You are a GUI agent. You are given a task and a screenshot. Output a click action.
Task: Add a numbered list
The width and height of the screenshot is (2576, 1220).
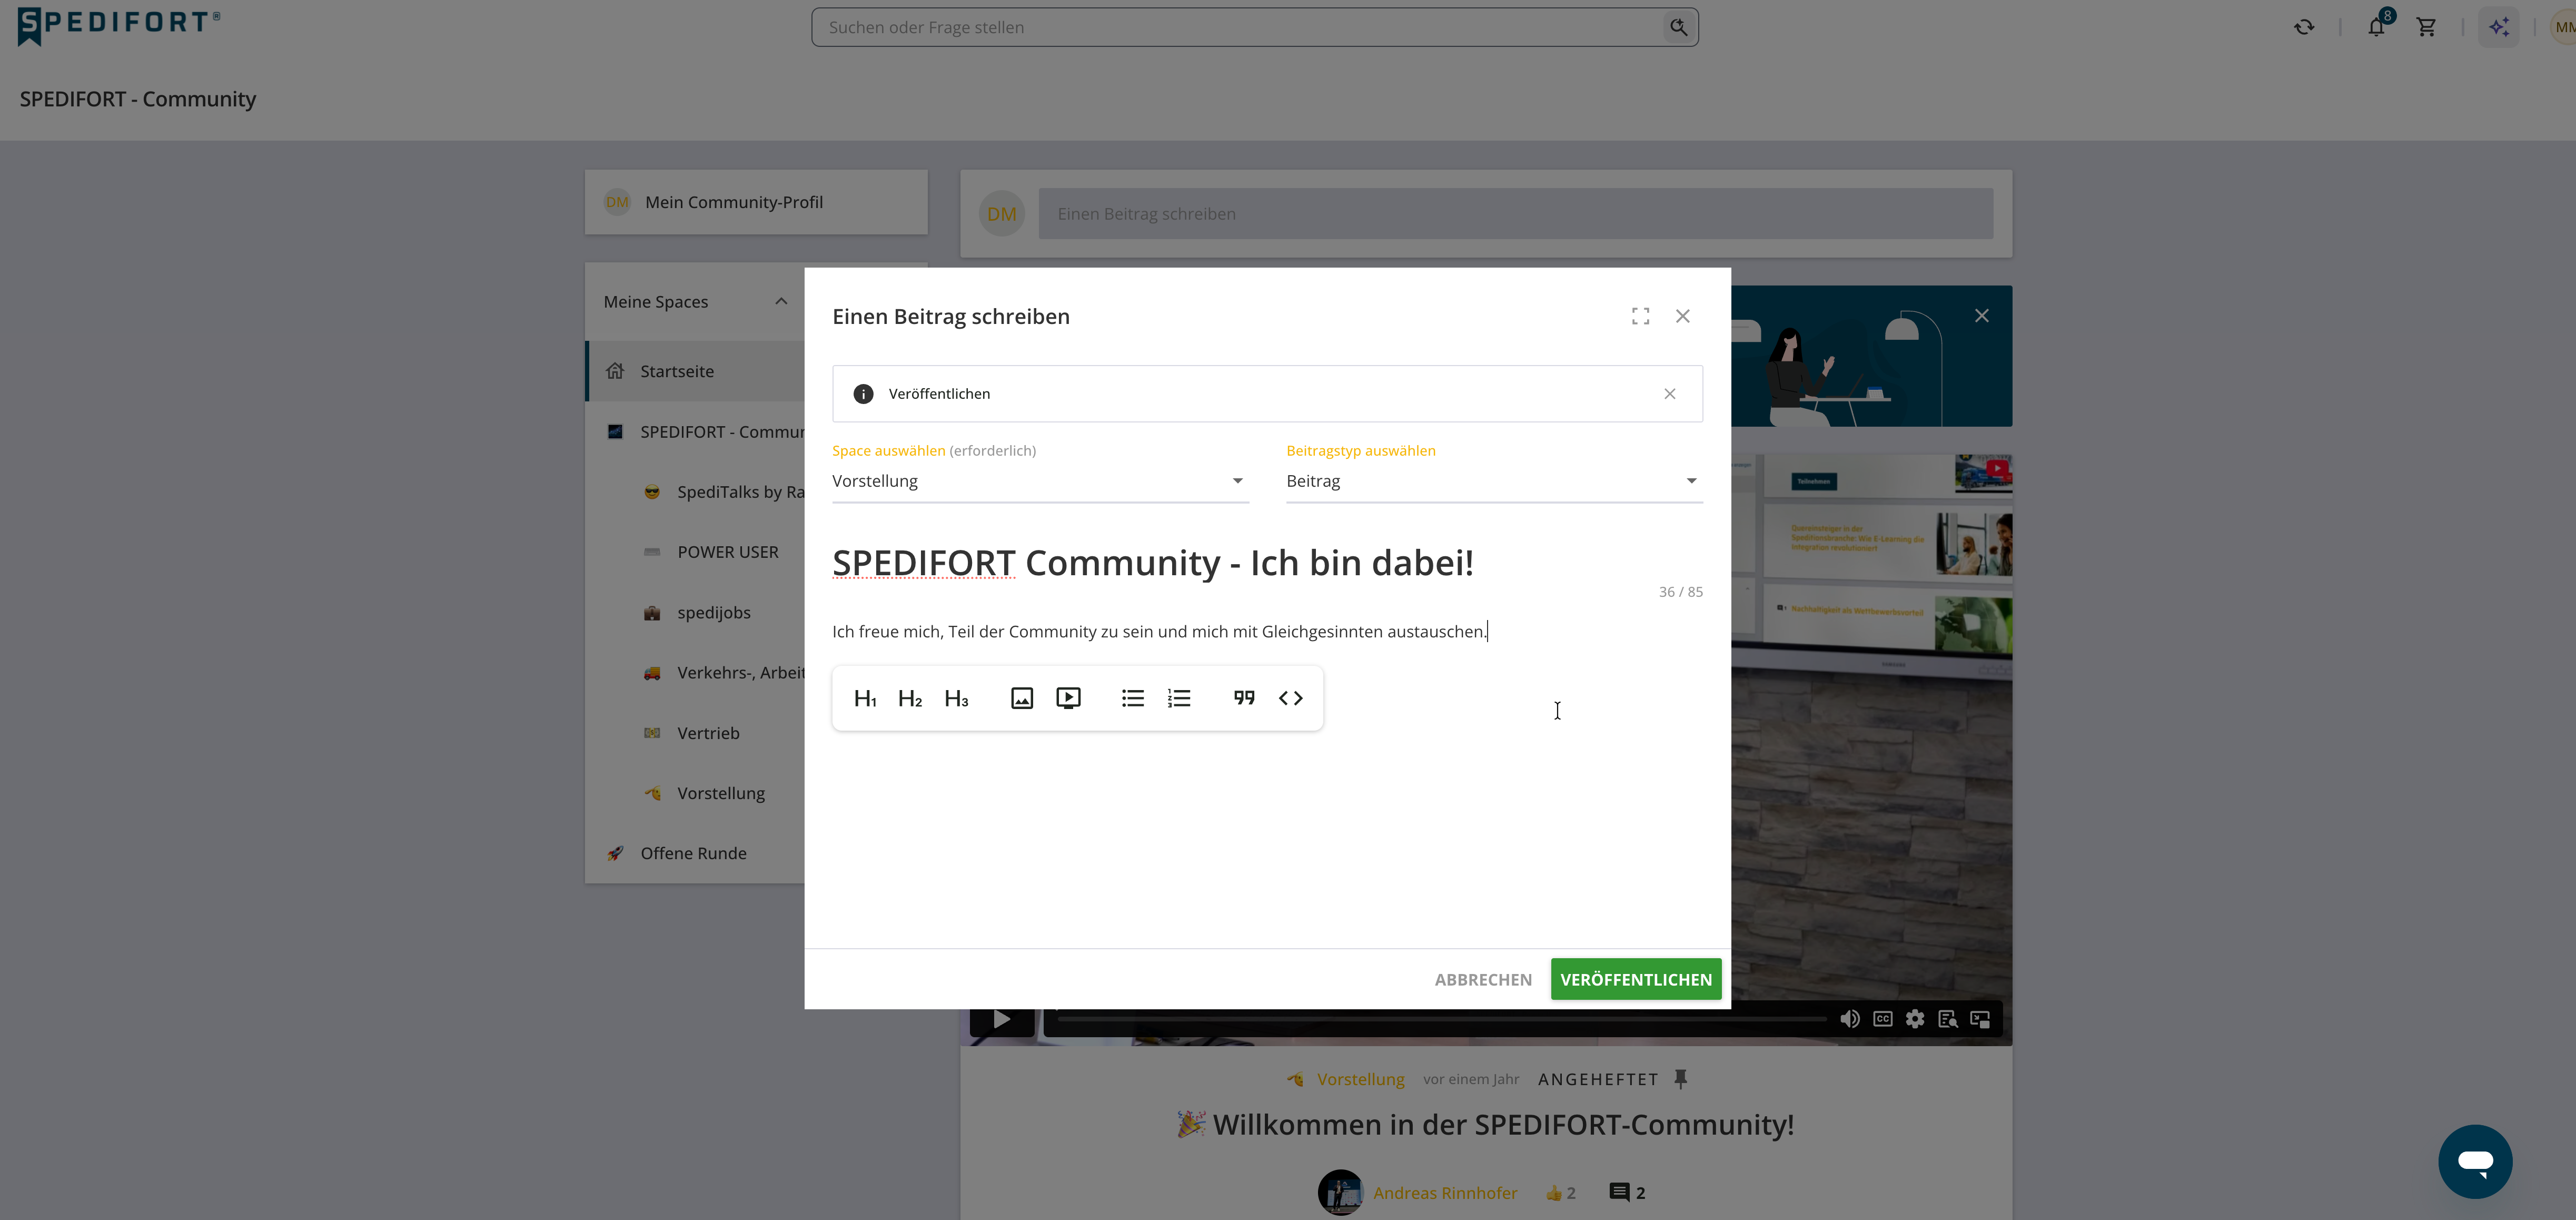[x=1179, y=698]
